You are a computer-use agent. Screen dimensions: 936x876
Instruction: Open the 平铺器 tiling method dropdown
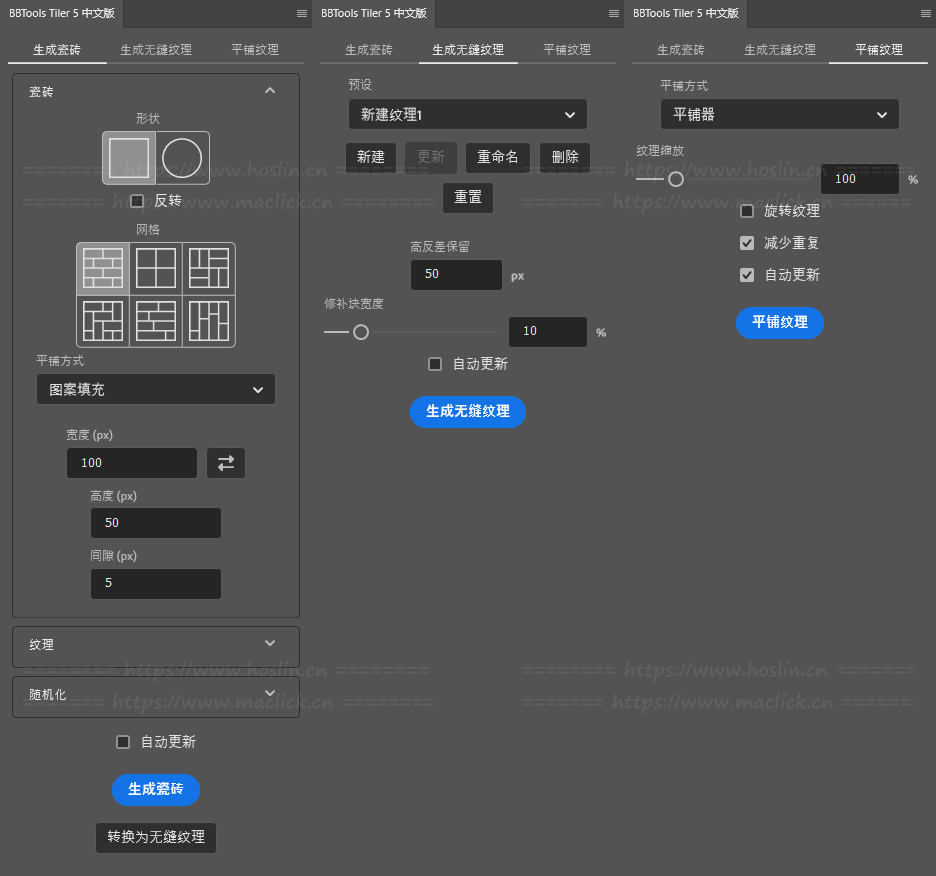pos(780,114)
